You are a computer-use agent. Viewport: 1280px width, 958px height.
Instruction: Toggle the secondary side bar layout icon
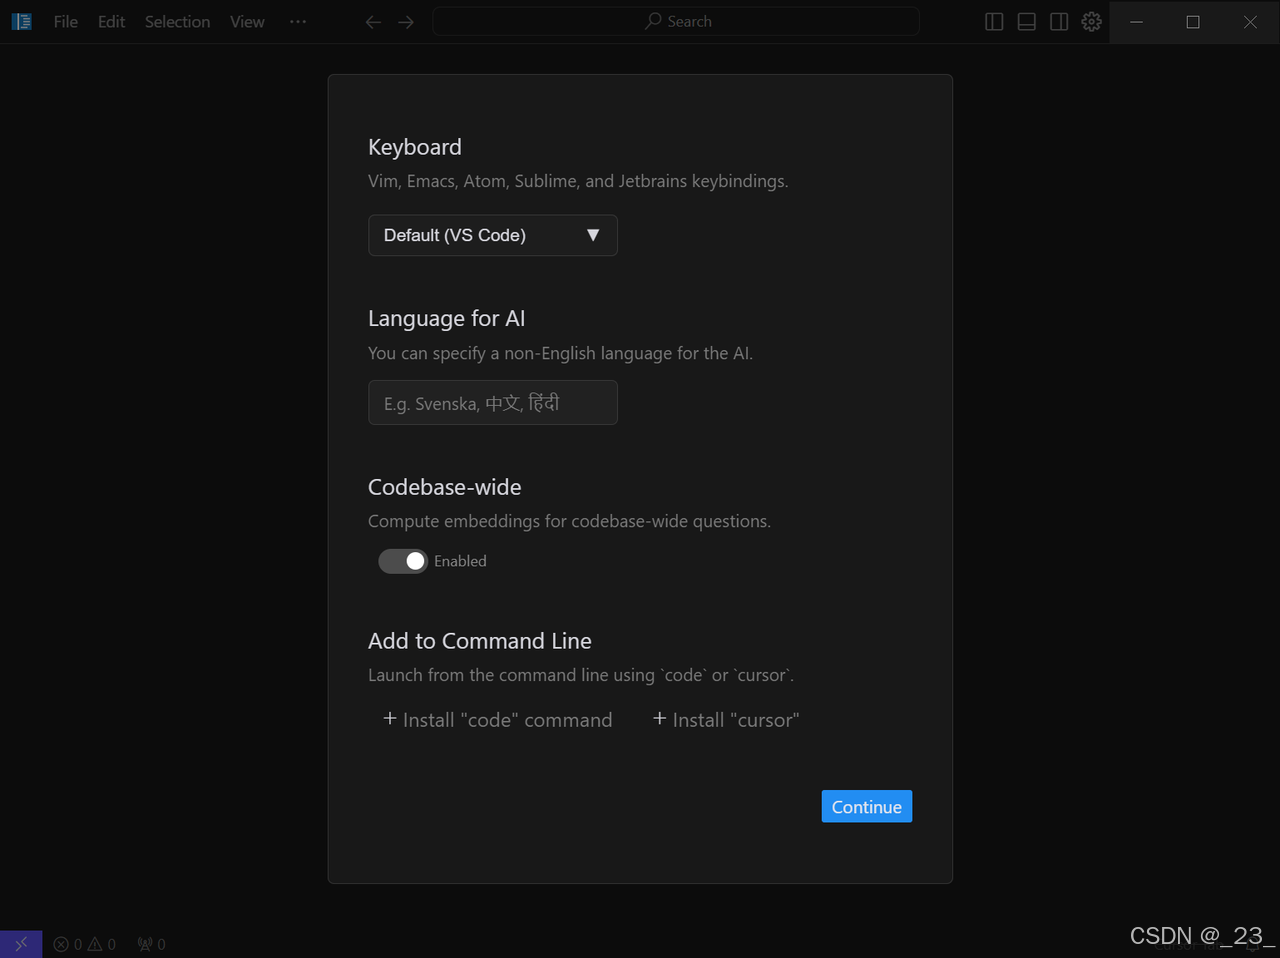1059,22
